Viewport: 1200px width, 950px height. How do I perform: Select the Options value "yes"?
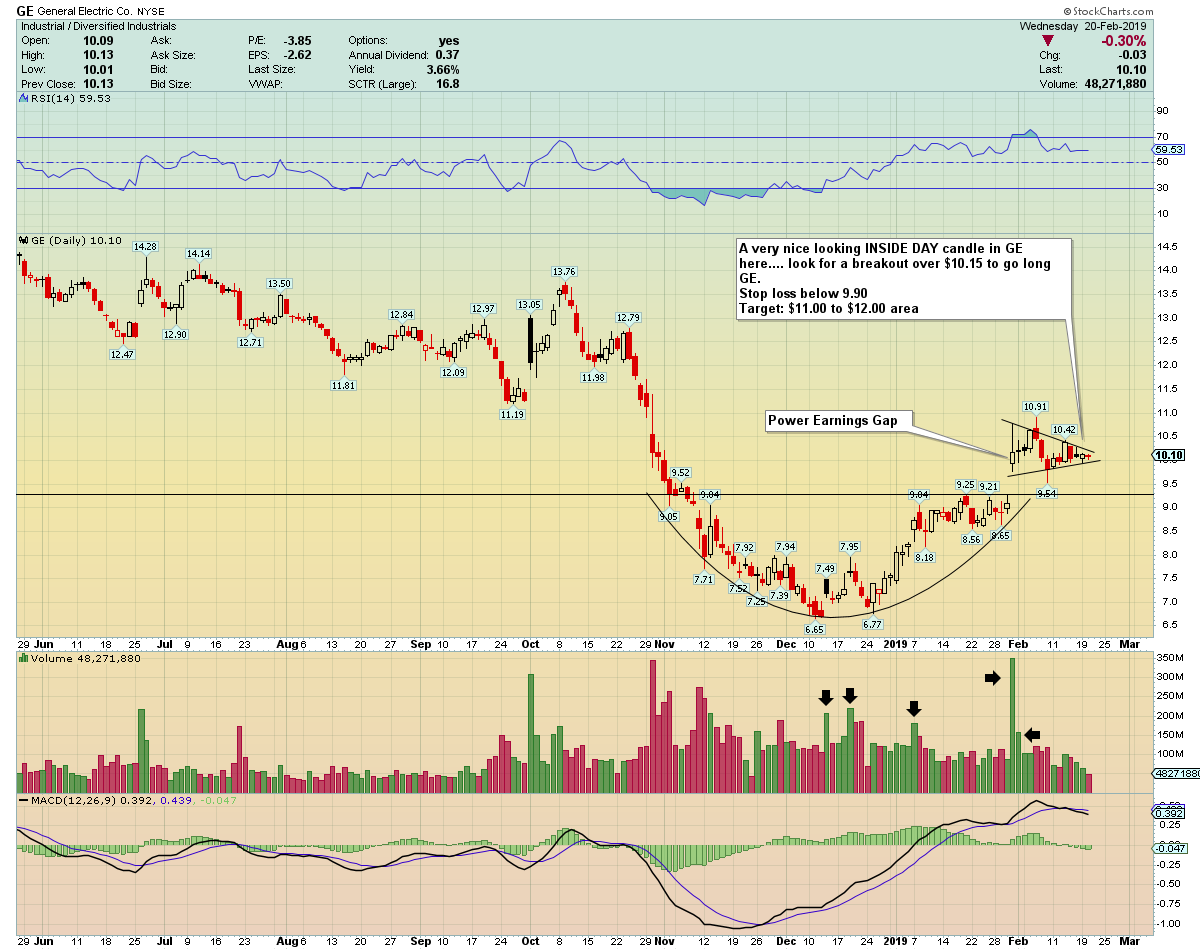[x=448, y=41]
